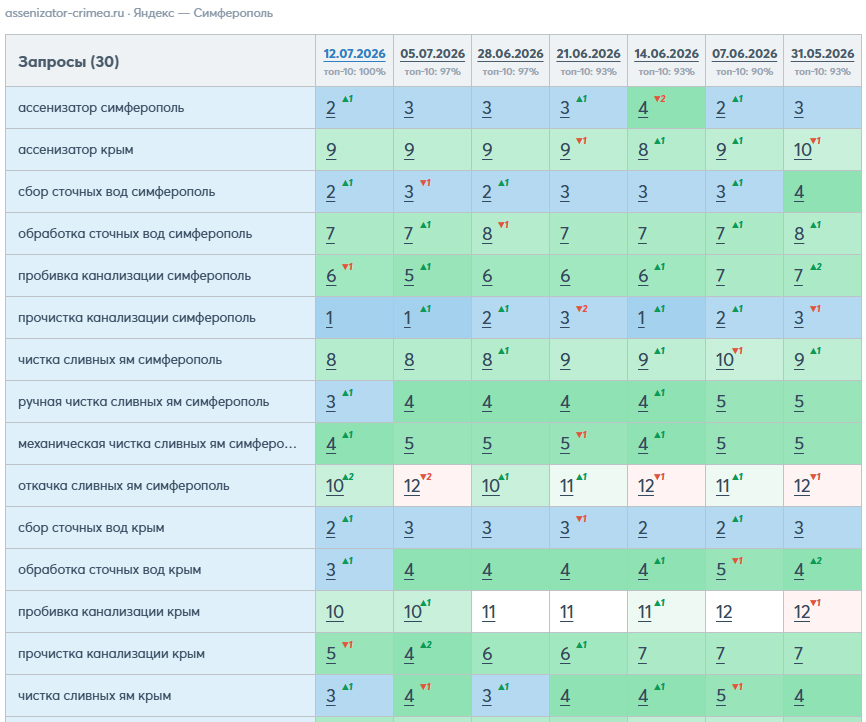The width and height of the screenshot is (866, 722).
Task: Select the 'Запросы (30)' column header
Action: click(68, 61)
